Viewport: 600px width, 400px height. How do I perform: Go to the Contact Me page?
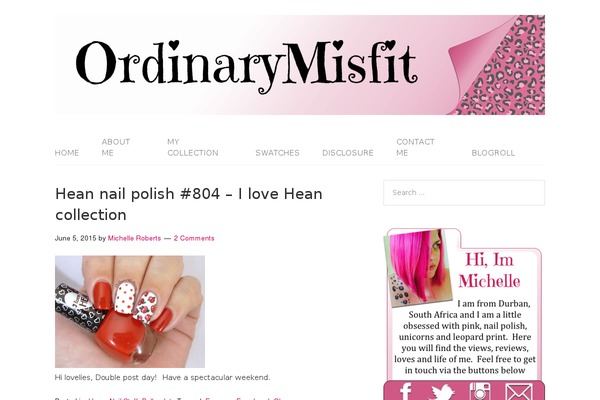click(x=415, y=147)
